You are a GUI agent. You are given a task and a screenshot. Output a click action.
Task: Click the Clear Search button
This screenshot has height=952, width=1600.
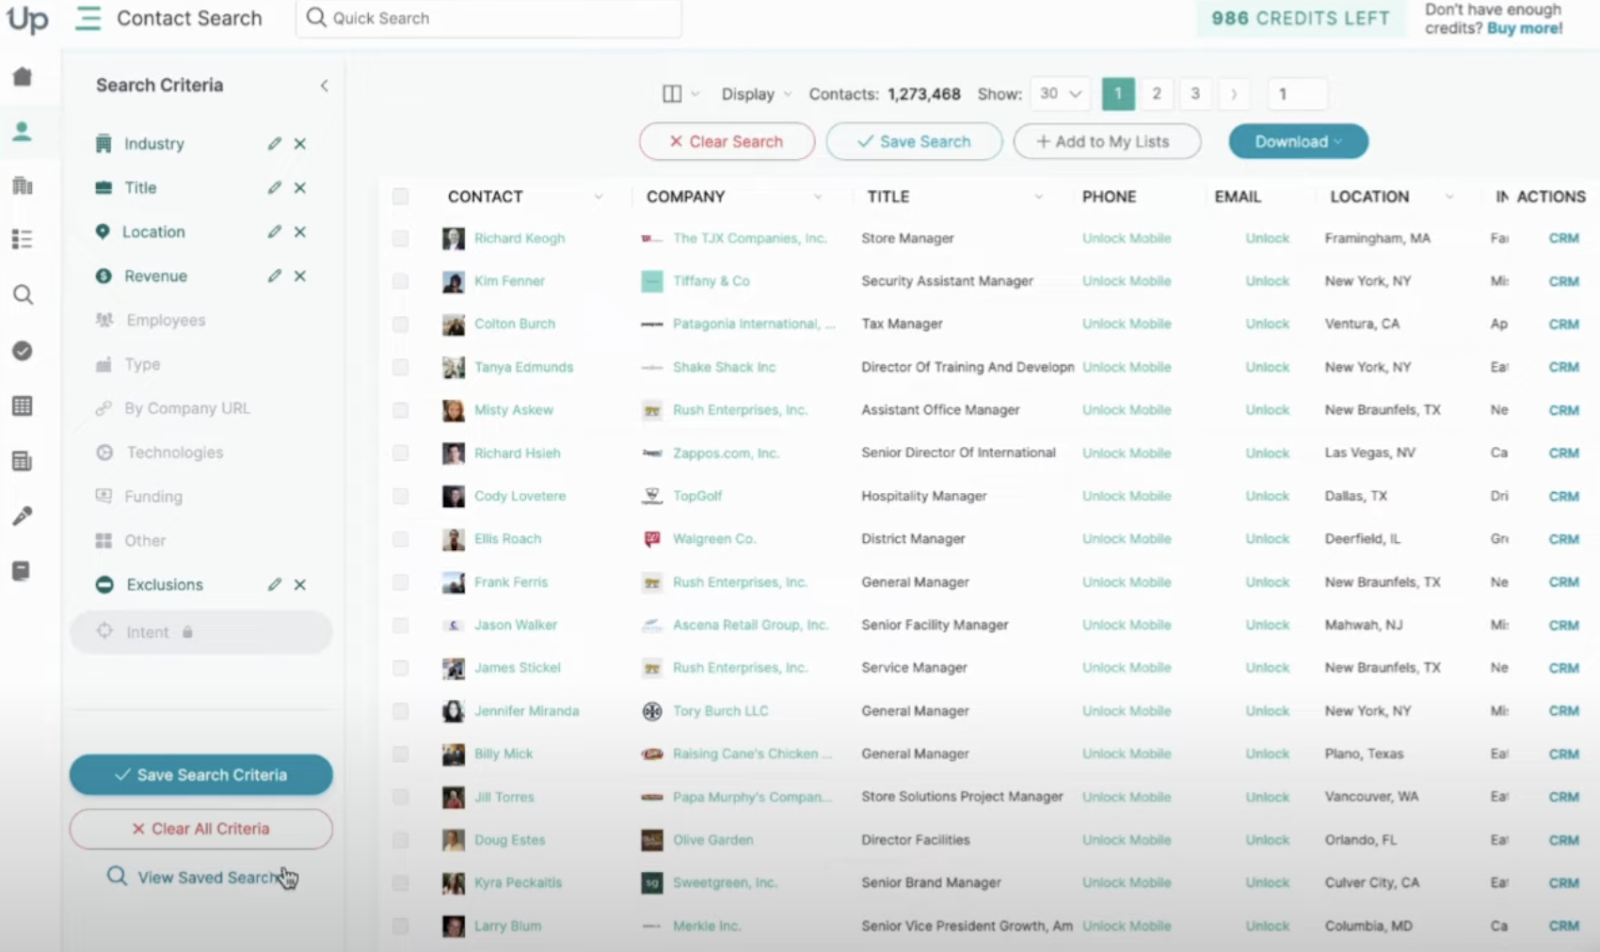[x=727, y=142]
